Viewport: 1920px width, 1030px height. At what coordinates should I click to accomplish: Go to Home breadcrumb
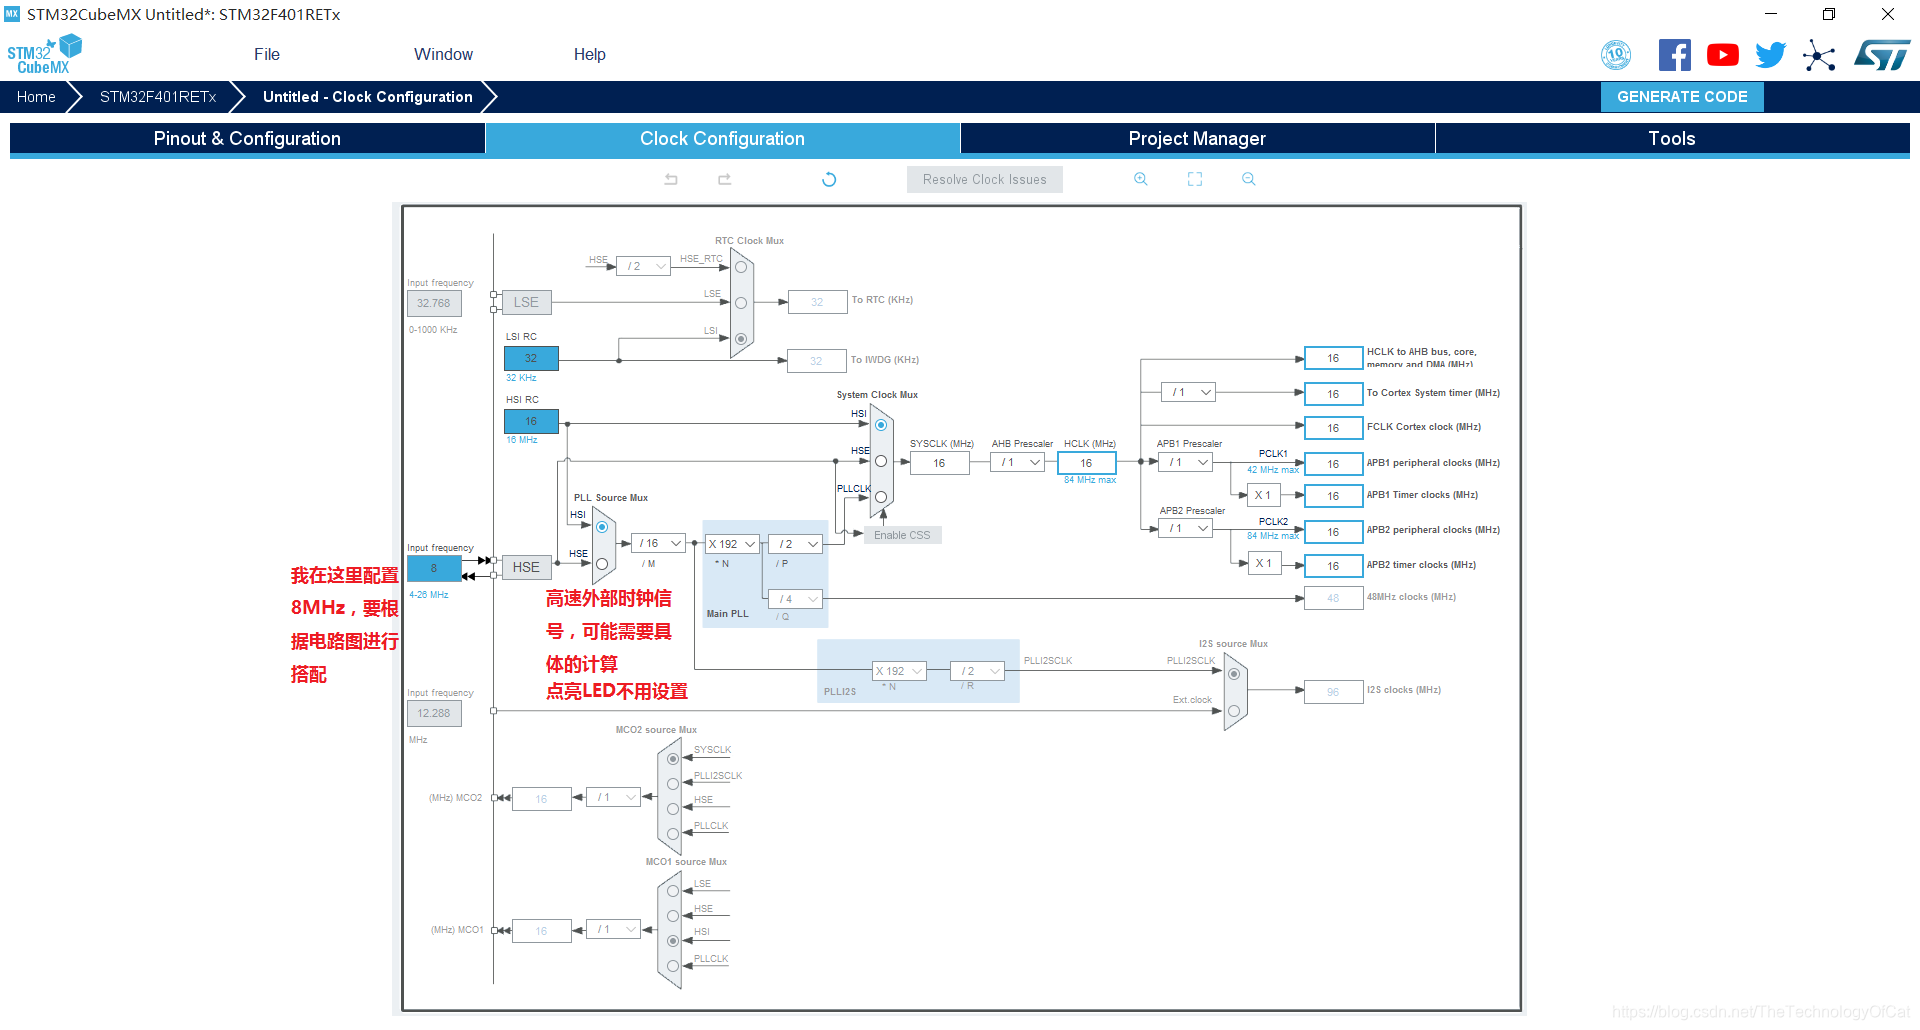click(36, 97)
